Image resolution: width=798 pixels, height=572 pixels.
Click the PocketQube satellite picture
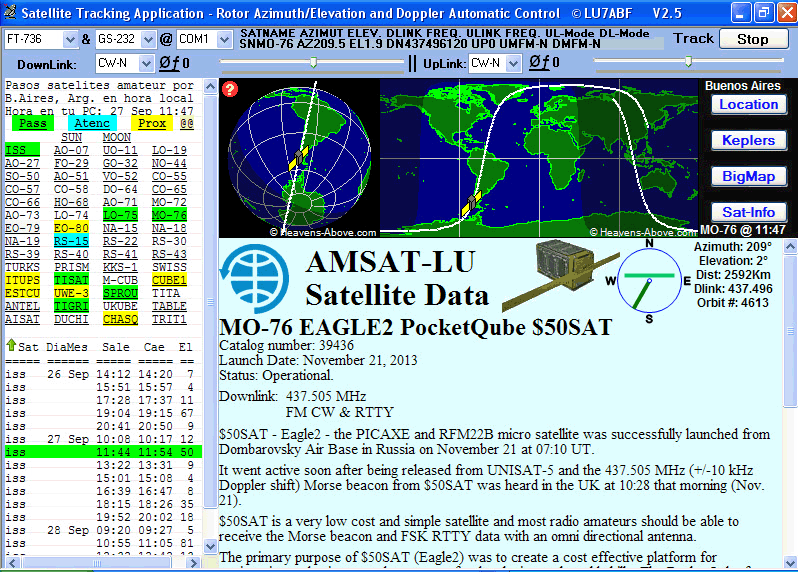tap(560, 274)
